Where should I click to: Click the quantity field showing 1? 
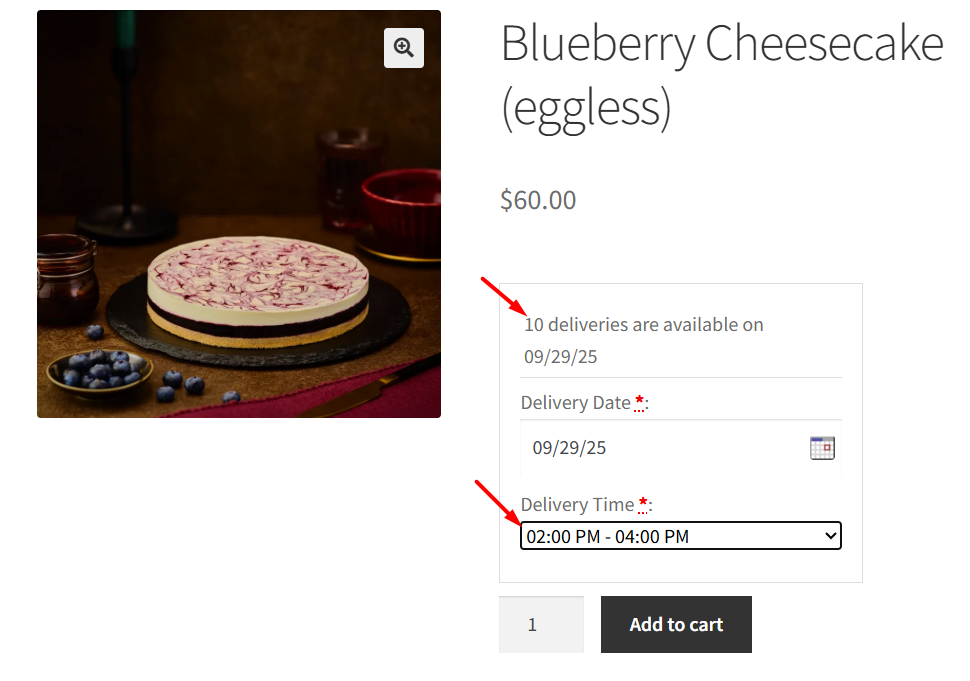pos(541,625)
